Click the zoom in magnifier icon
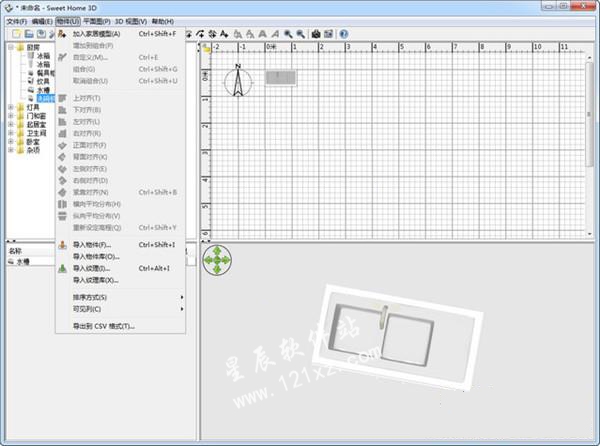The image size is (600, 446). pyautogui.click(x=288, y=34)
